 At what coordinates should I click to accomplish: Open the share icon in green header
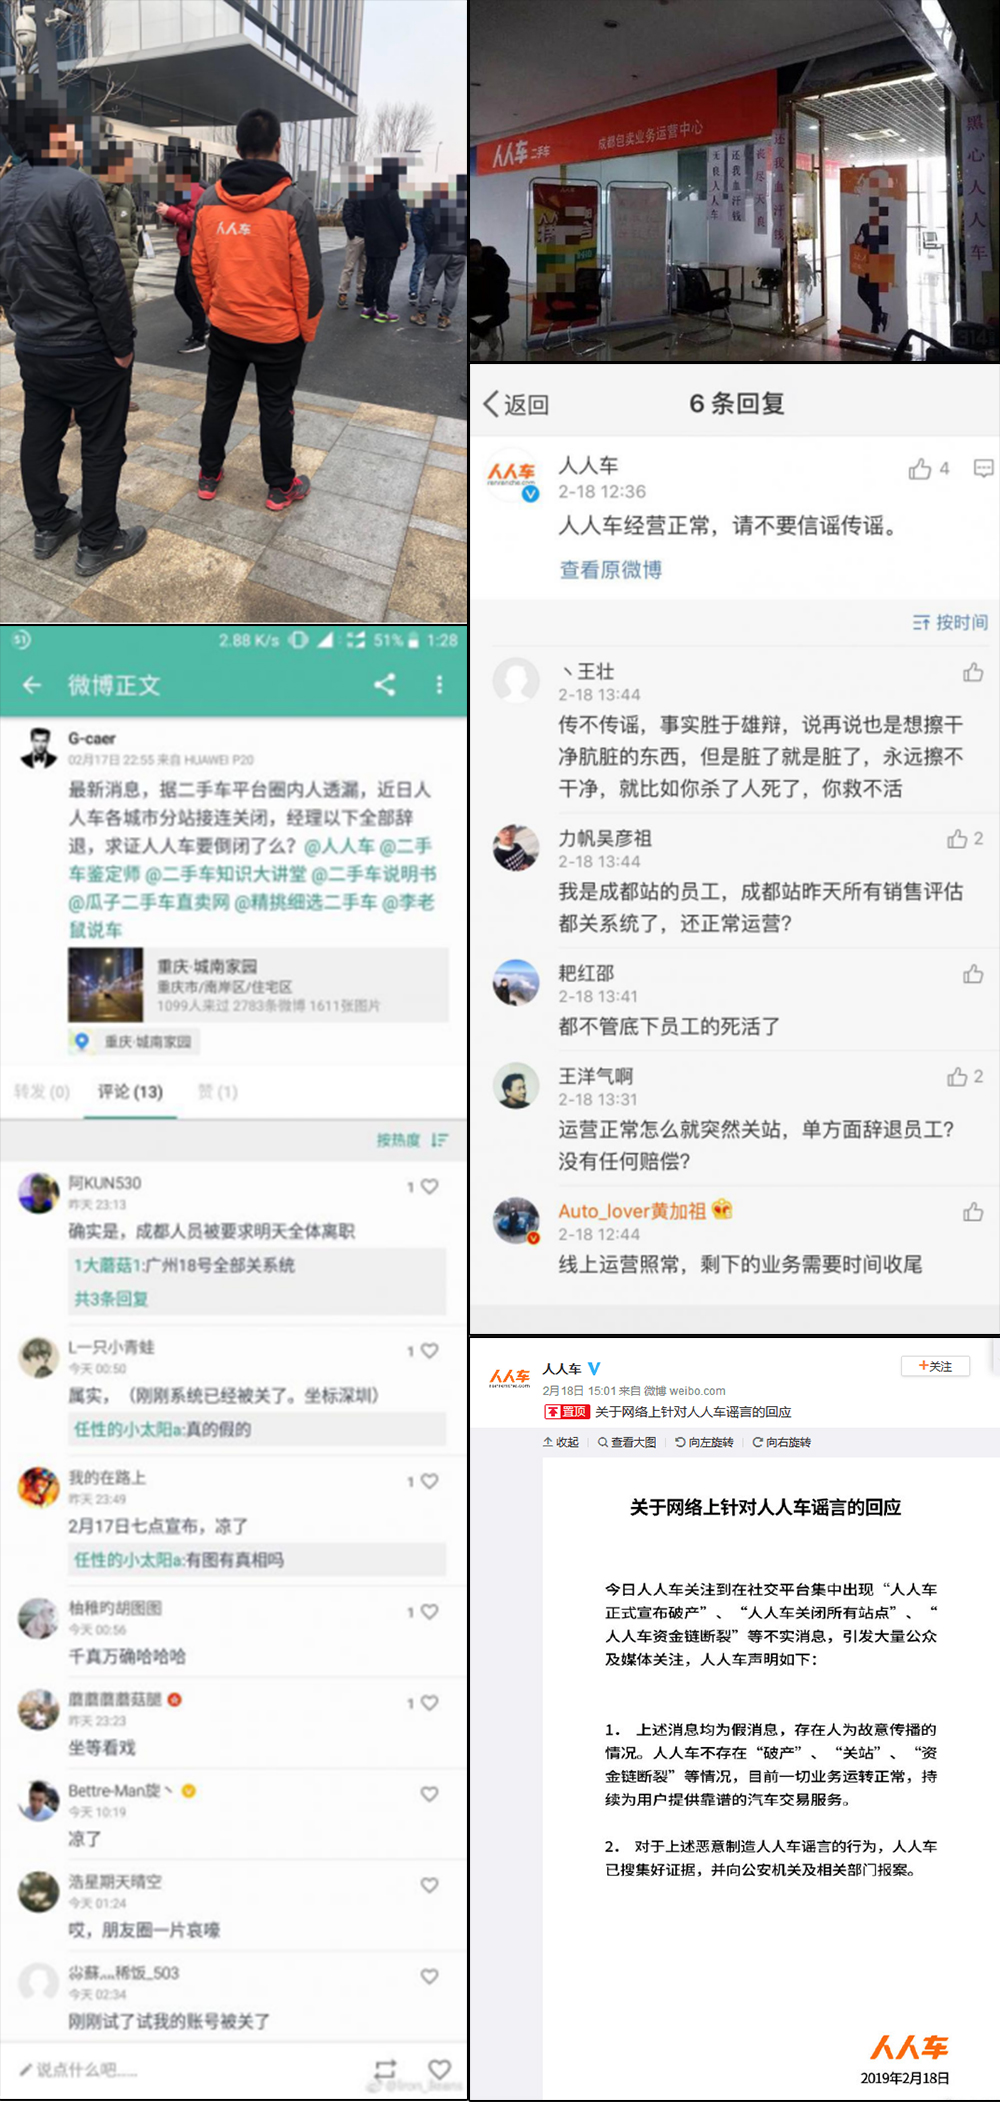coord(385,684)
